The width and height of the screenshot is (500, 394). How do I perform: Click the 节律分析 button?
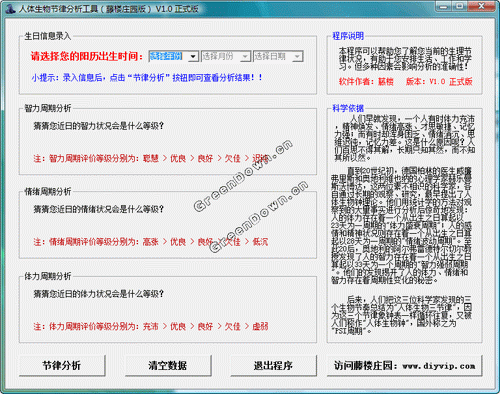[62, 365]
